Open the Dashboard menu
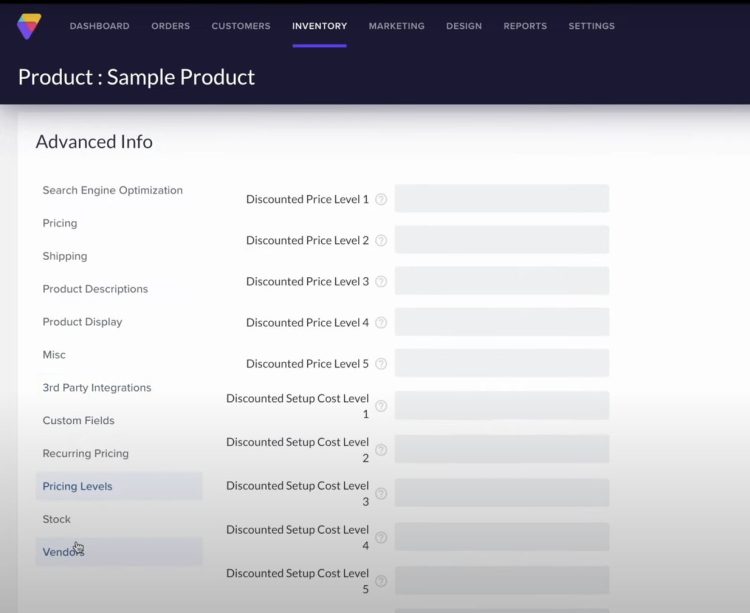Viewport: 750px width, 613px height. (99, 26)
